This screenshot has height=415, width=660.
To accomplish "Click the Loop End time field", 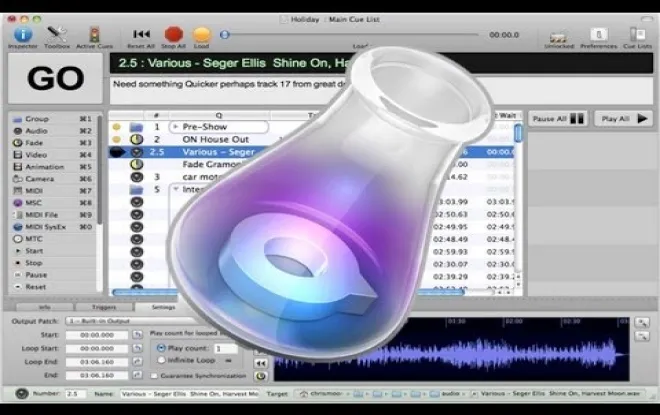I will pos(97,362).
